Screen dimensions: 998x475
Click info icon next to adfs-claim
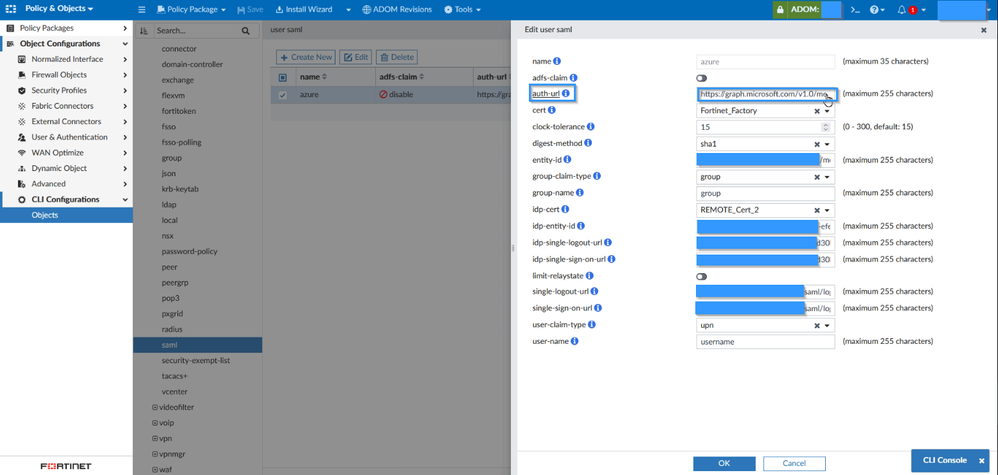click(x=573, y=77)
